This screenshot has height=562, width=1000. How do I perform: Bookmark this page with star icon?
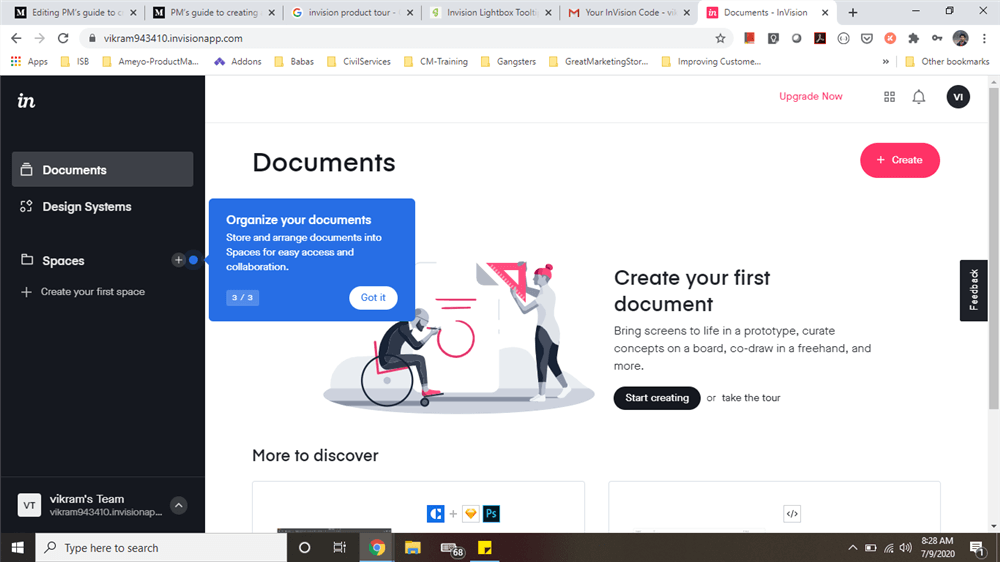(720, 38)
